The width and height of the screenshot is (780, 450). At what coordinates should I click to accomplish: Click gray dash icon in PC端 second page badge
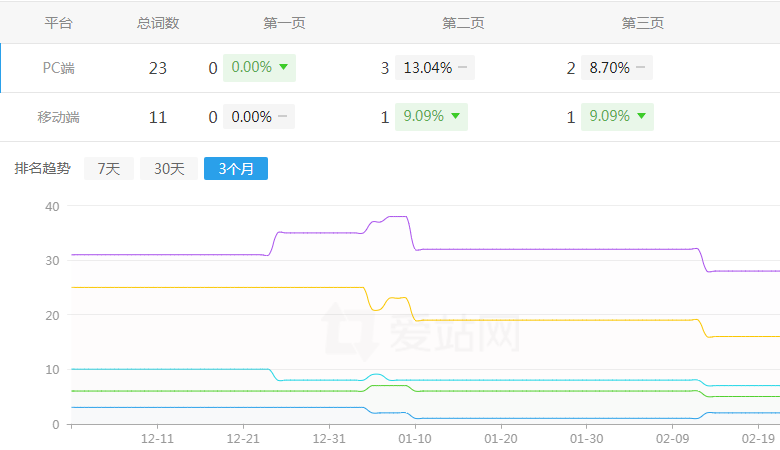[x=463, y=68]
